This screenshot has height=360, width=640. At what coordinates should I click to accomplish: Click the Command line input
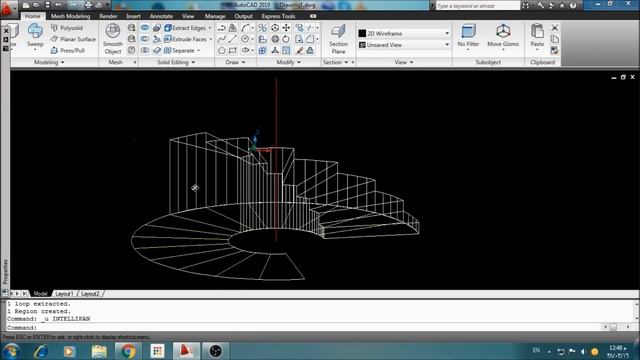click(x=304, y=327)
